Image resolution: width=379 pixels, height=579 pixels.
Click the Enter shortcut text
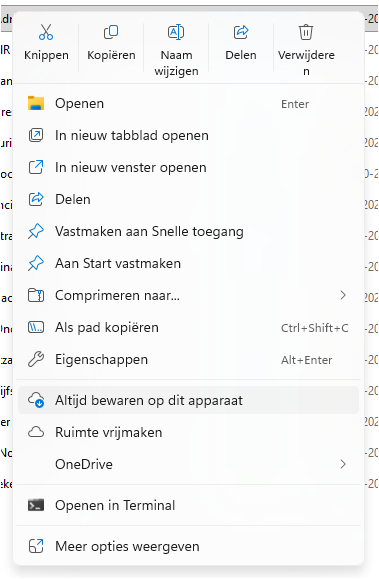tap(295, 104)
